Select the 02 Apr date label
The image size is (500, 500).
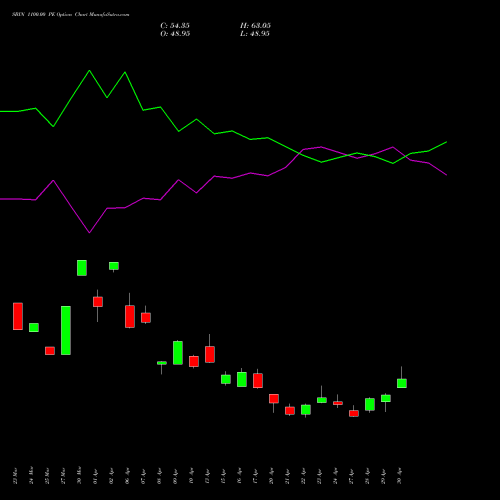[x=111, y=476]
